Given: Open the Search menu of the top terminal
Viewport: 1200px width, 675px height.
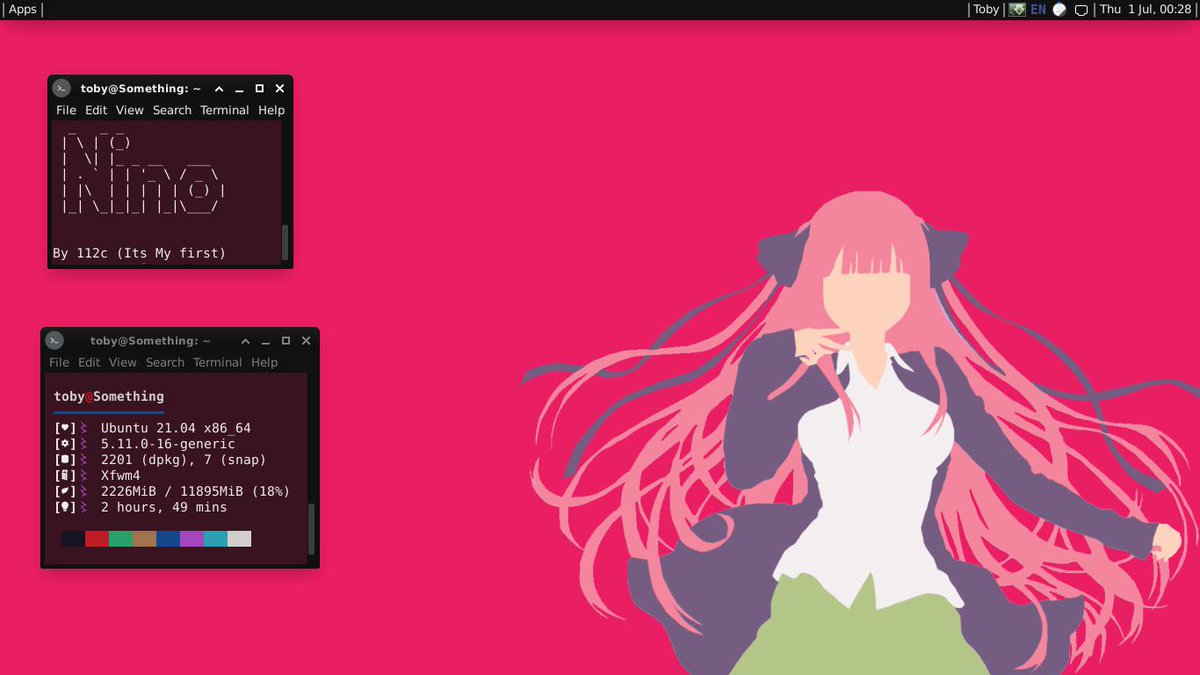Looking at the screenshot, I should pyautogui.click(x=172, y=110).
